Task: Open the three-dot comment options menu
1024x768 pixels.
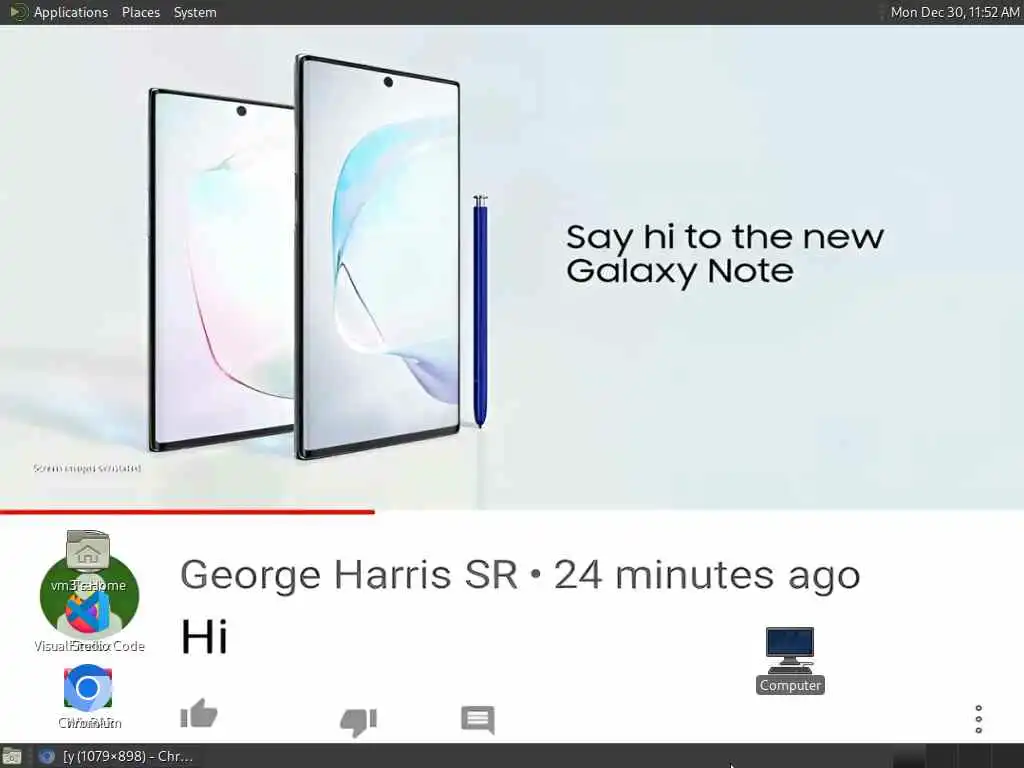Action: tap(978, 719)
